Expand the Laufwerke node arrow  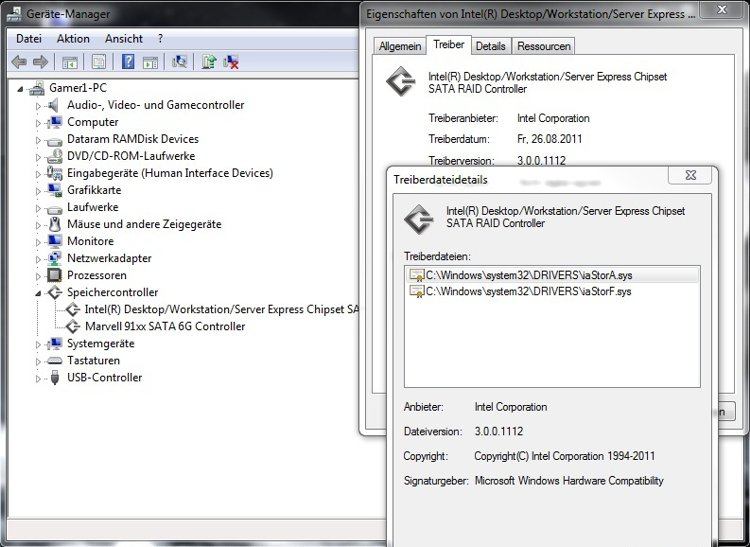click(38, 208)
